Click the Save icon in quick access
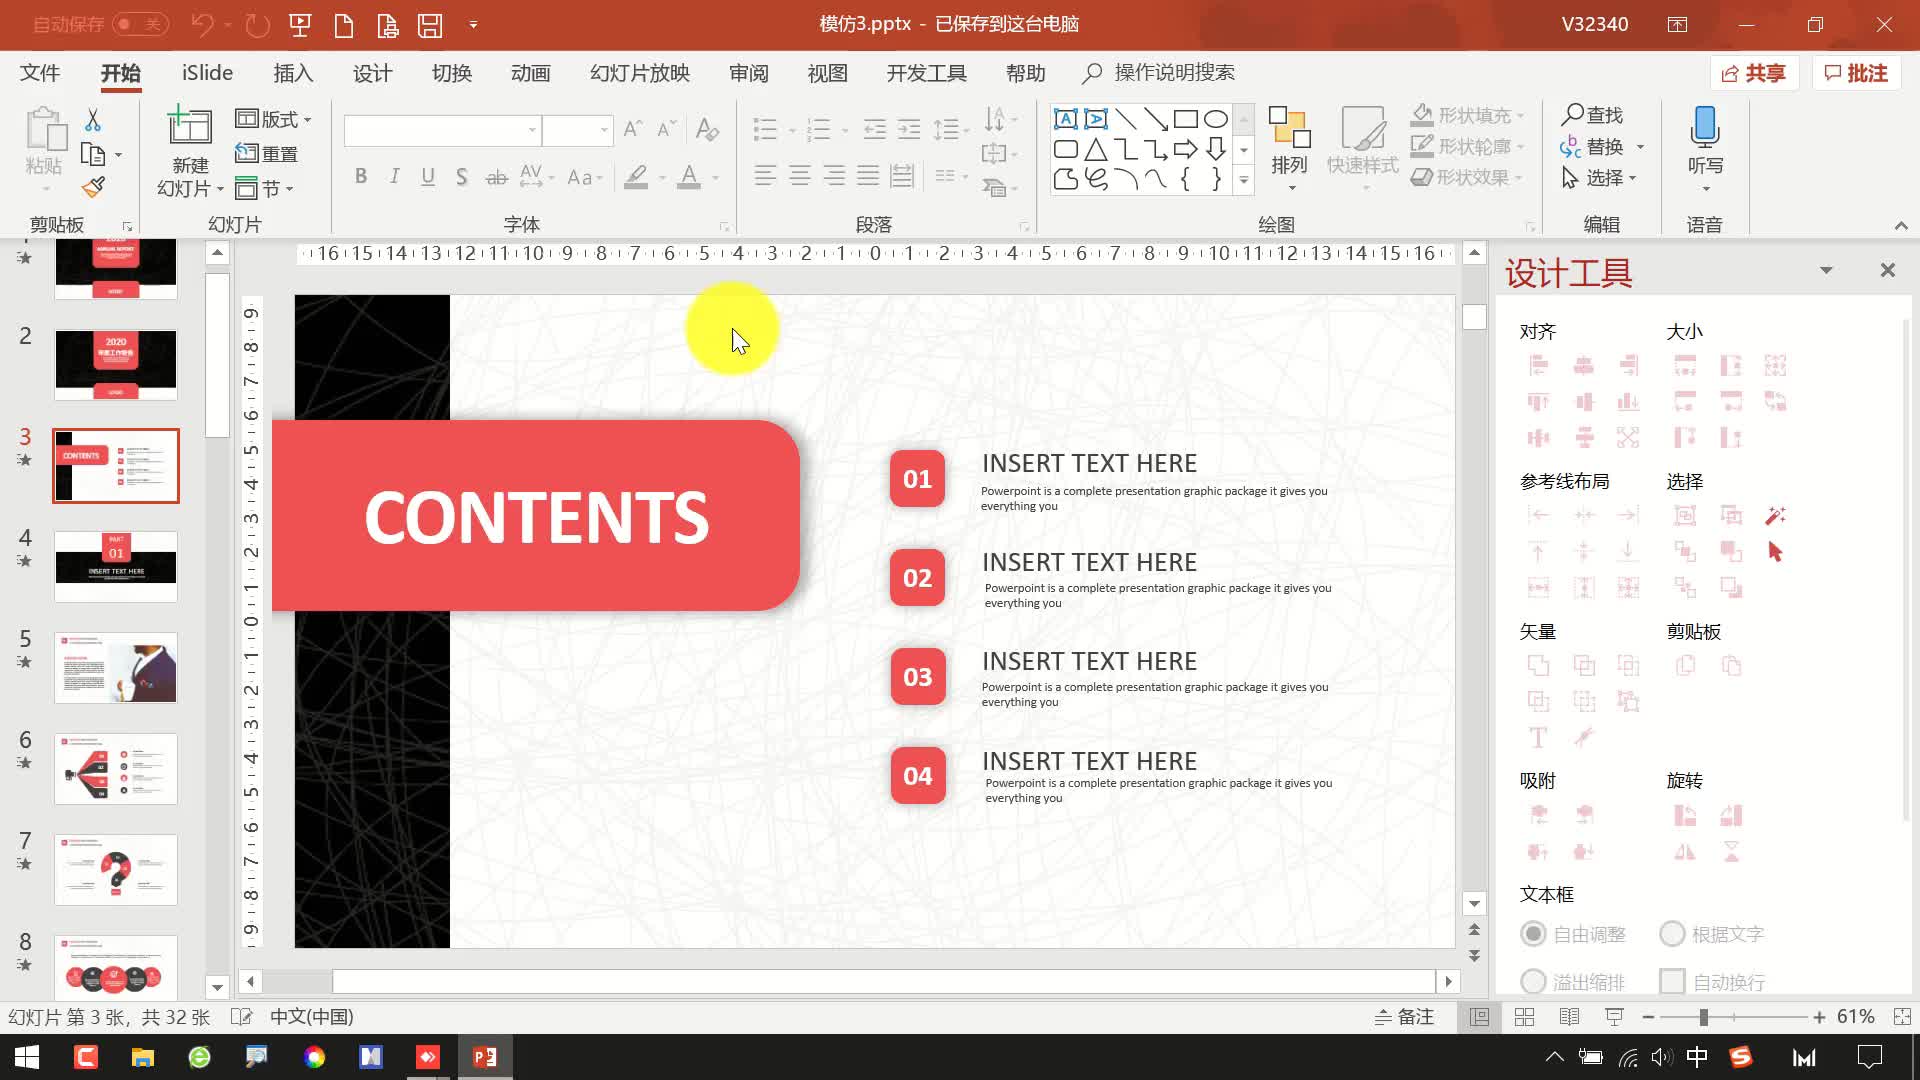Viewport: 1920px width, 1080px height. pyautogui.click(x=430, y=25)
